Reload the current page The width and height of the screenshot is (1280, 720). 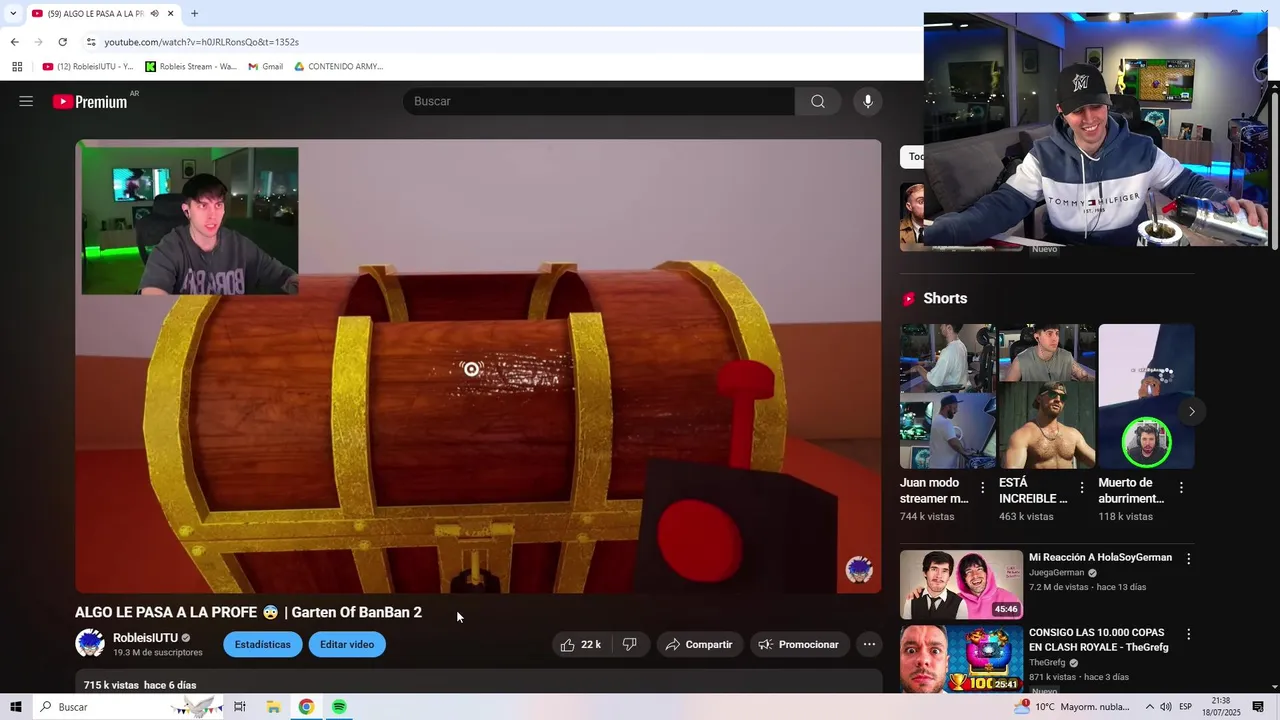point(62,42)
